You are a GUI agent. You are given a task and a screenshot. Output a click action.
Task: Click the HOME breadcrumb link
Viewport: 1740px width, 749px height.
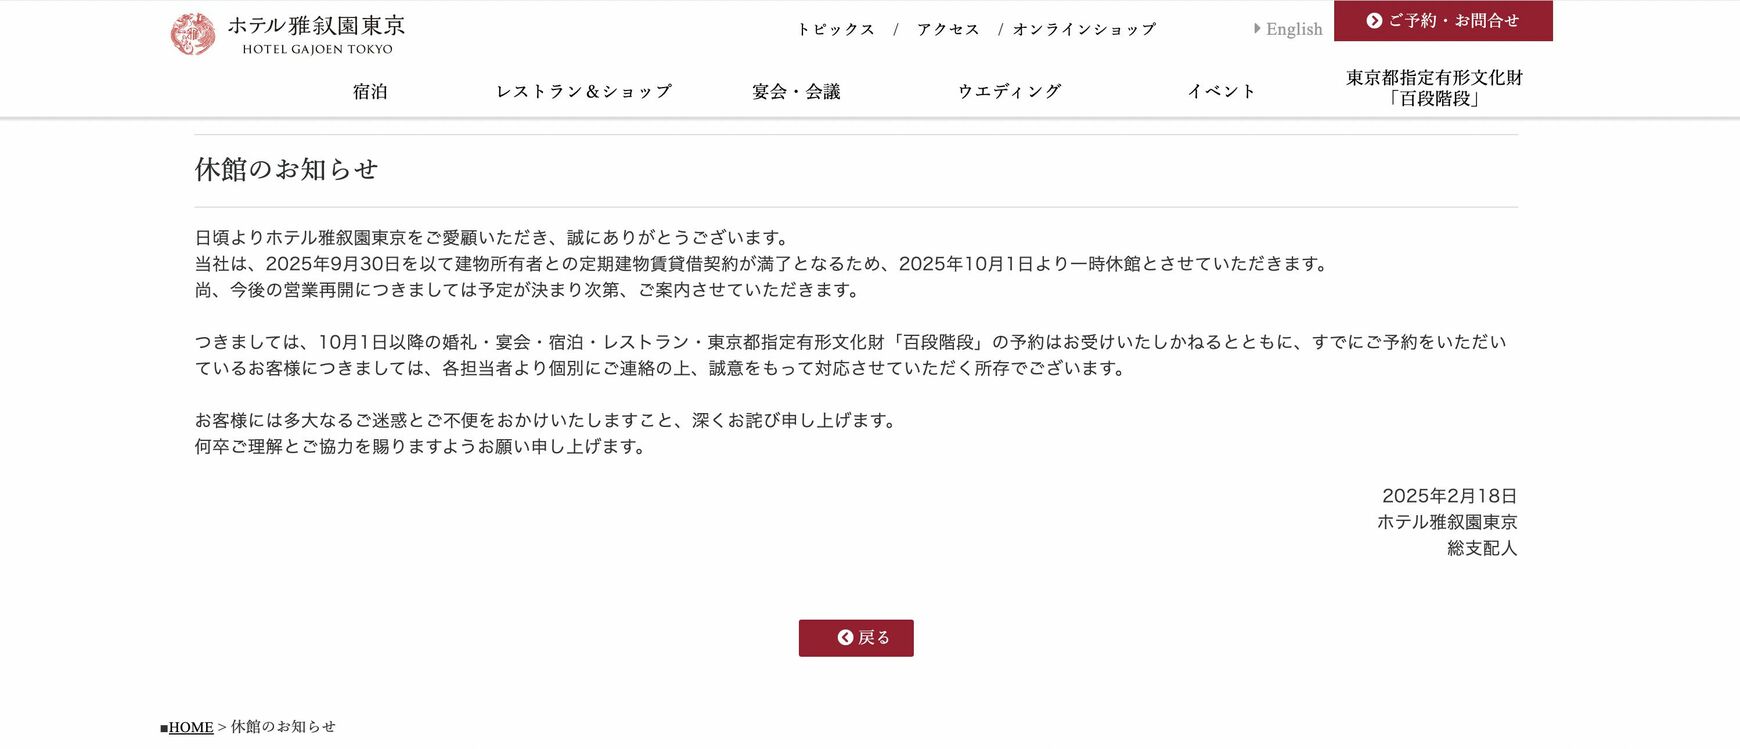pyautogui.click(x=191, y=727)
